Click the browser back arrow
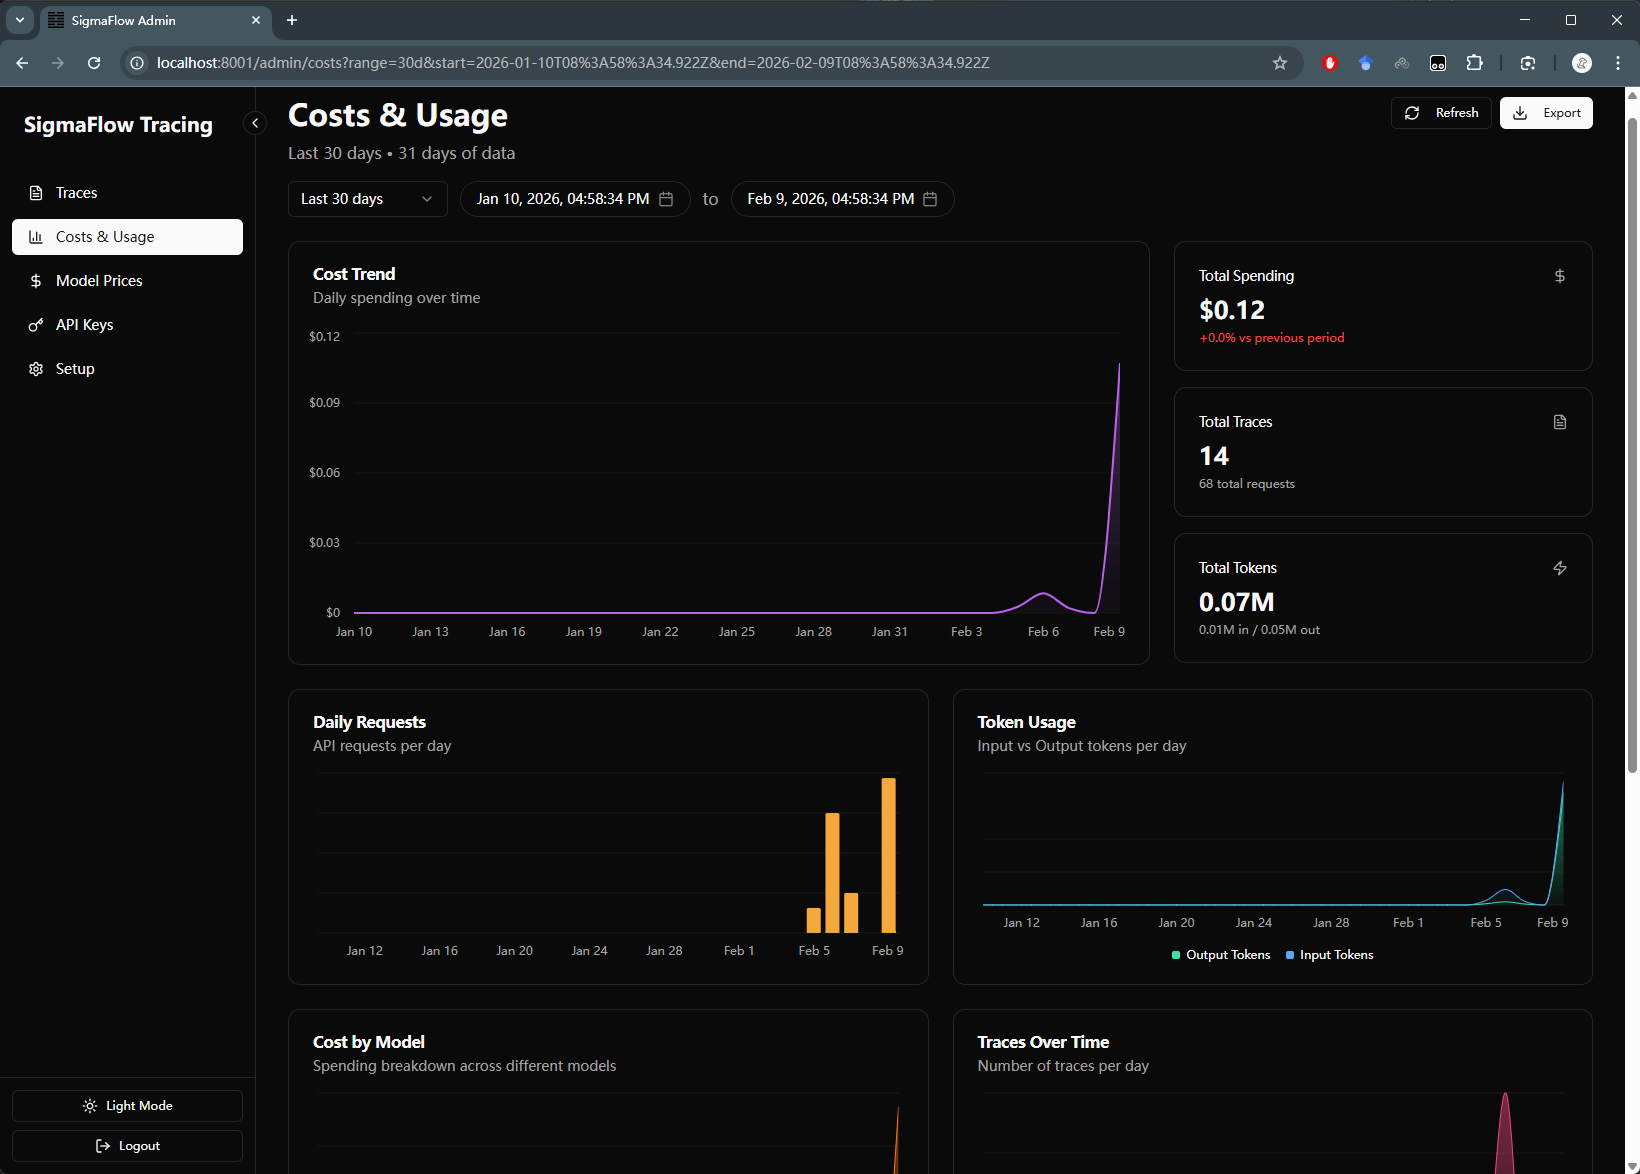The height and width of the screenshot is (1174, 1640). 22,63
